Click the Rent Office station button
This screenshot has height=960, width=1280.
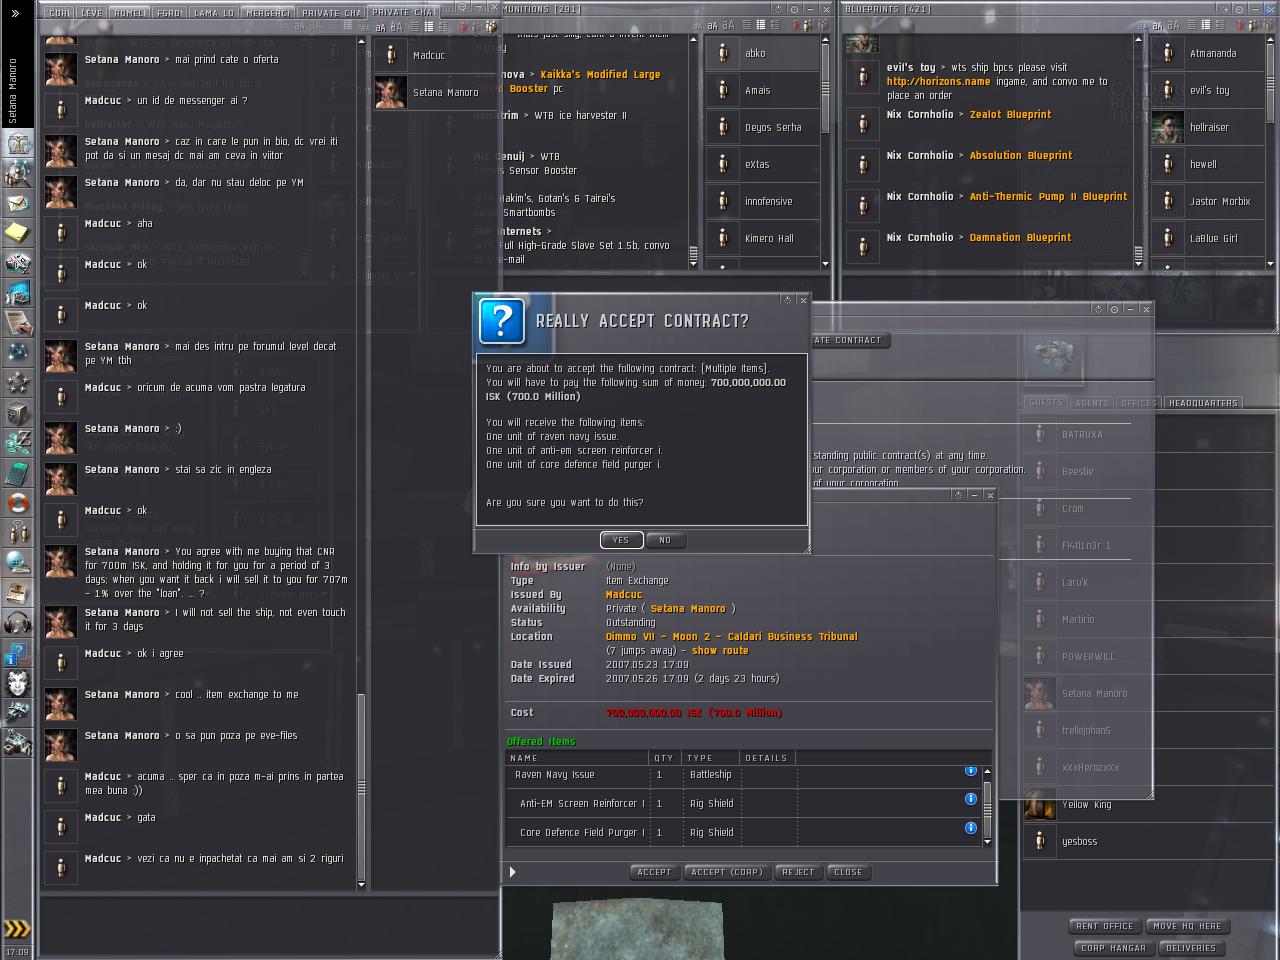click(x=1104, y=926)
